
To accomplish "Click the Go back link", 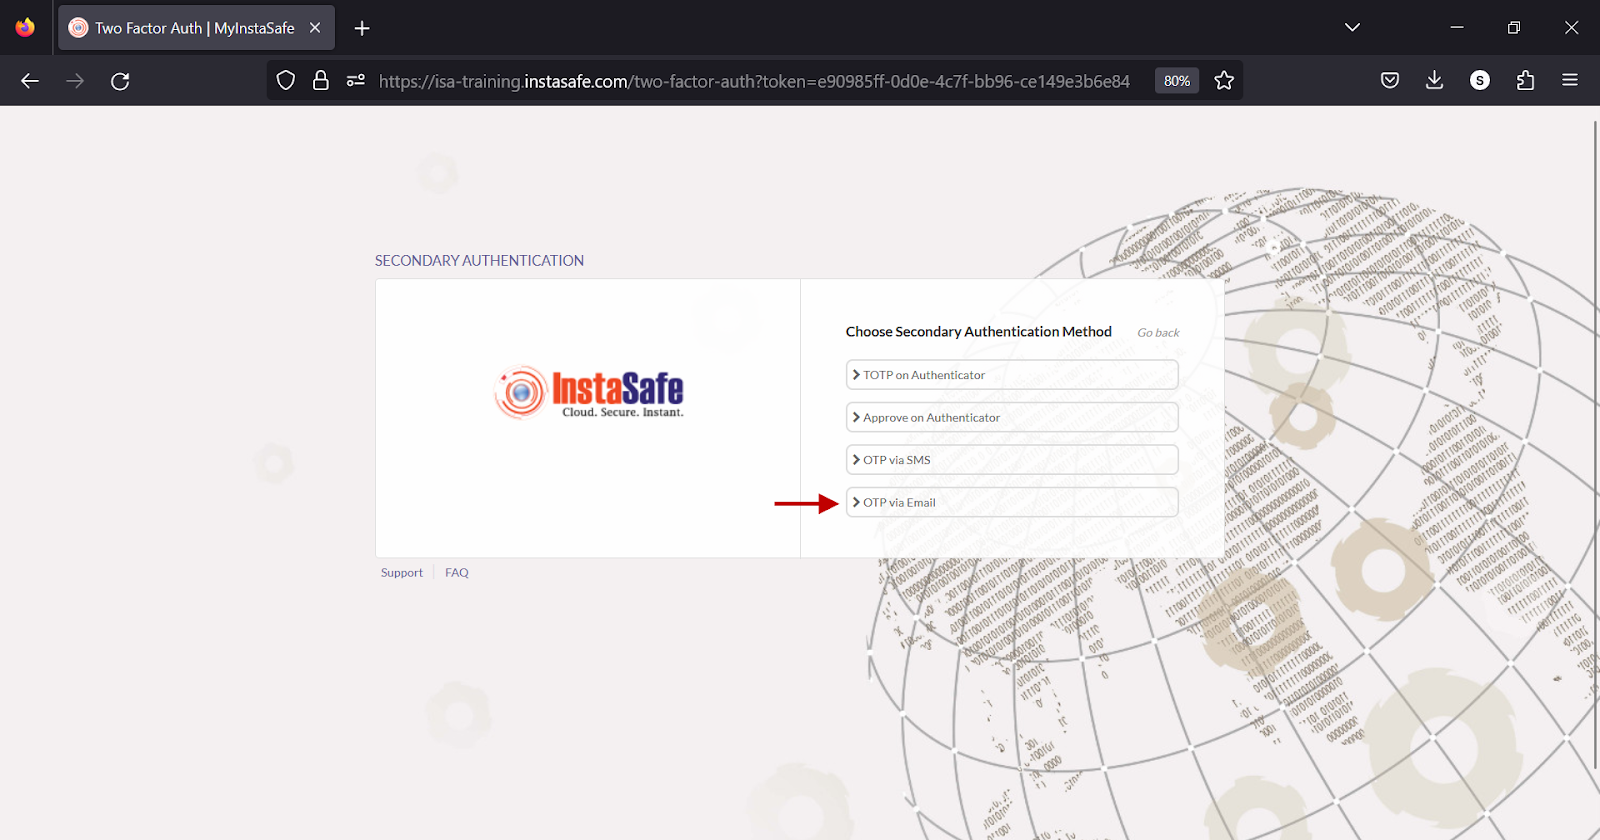I will [x=1158, y=333].
